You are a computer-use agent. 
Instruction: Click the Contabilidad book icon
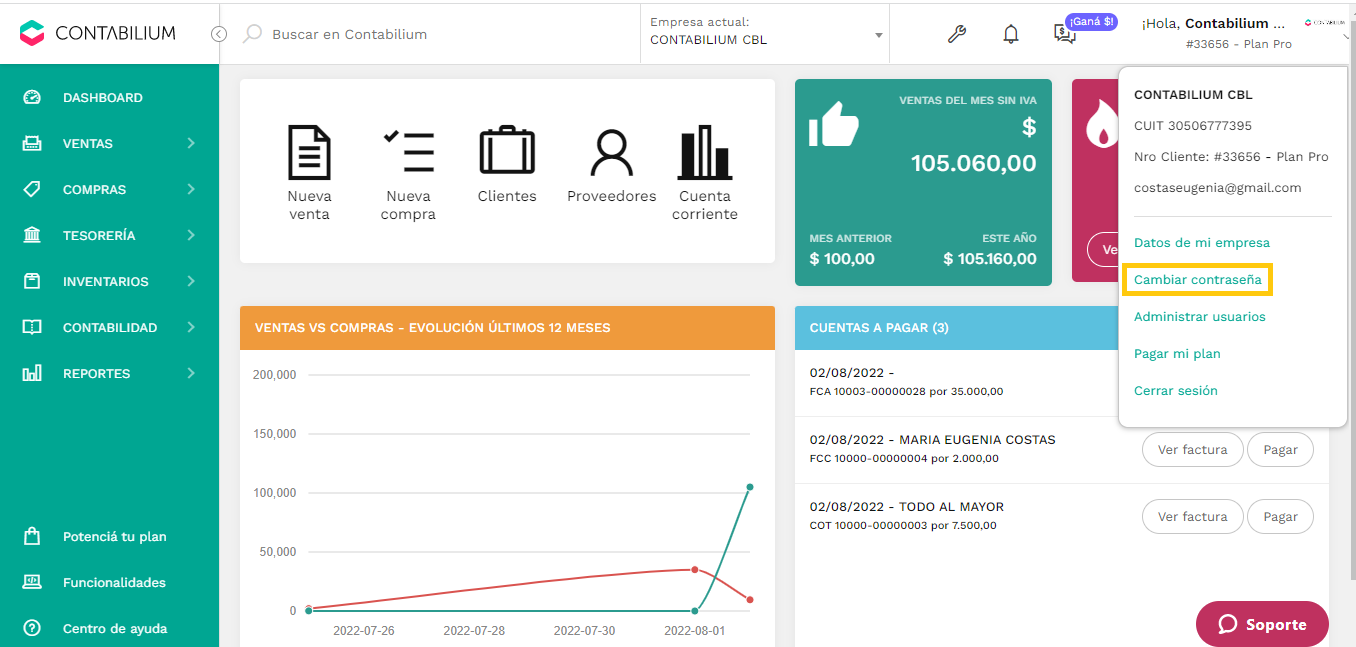tap(32, 327)
